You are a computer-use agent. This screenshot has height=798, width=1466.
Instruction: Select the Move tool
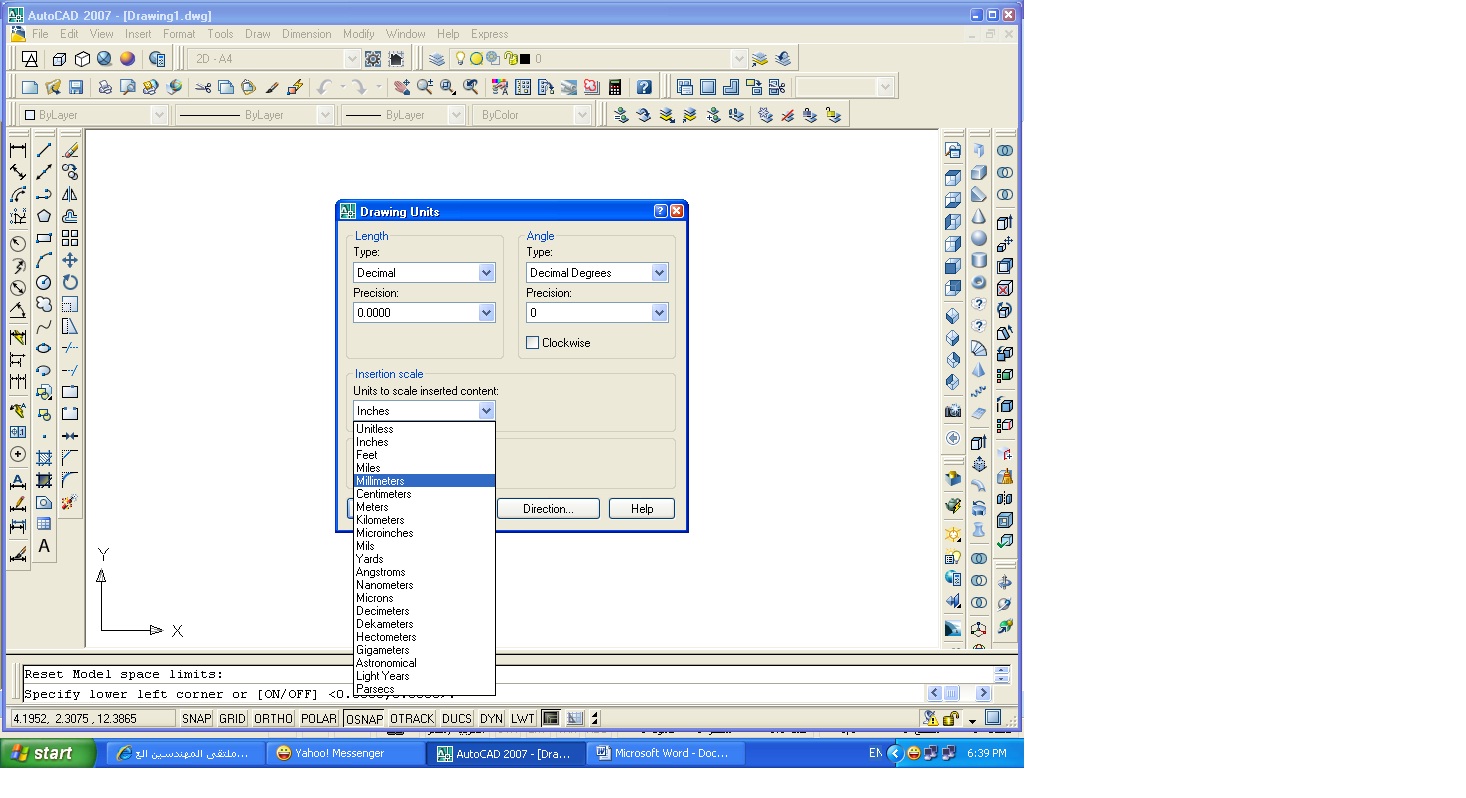tap(70, 260)
